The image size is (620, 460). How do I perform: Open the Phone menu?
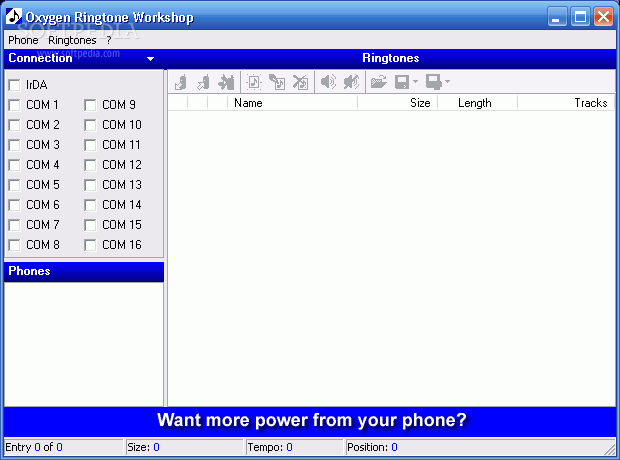point(23,40)
